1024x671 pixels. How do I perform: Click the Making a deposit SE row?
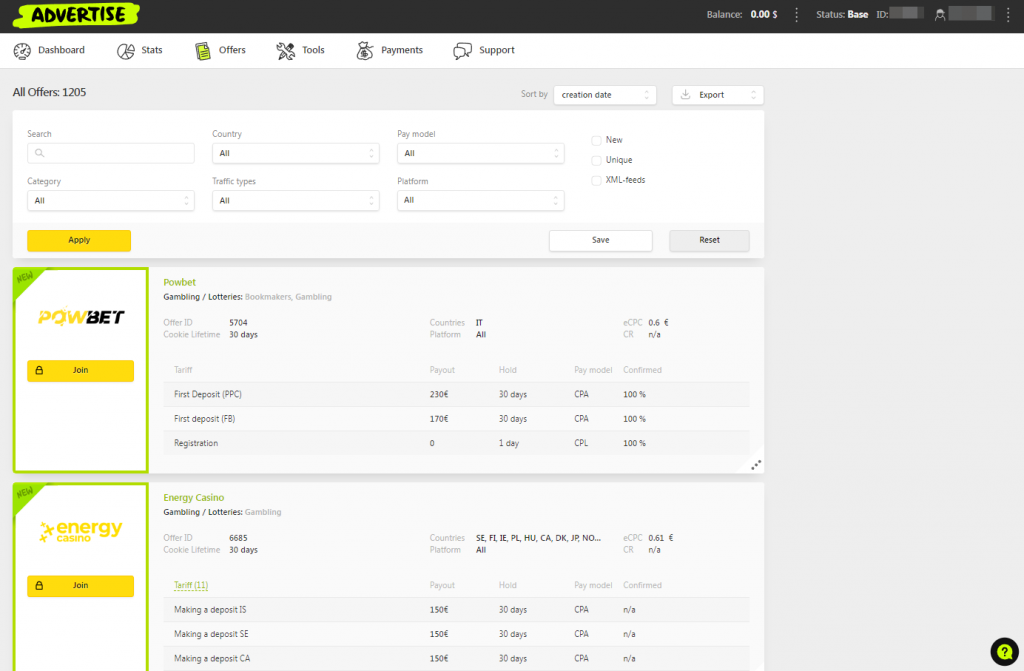[x=456, y=634]
